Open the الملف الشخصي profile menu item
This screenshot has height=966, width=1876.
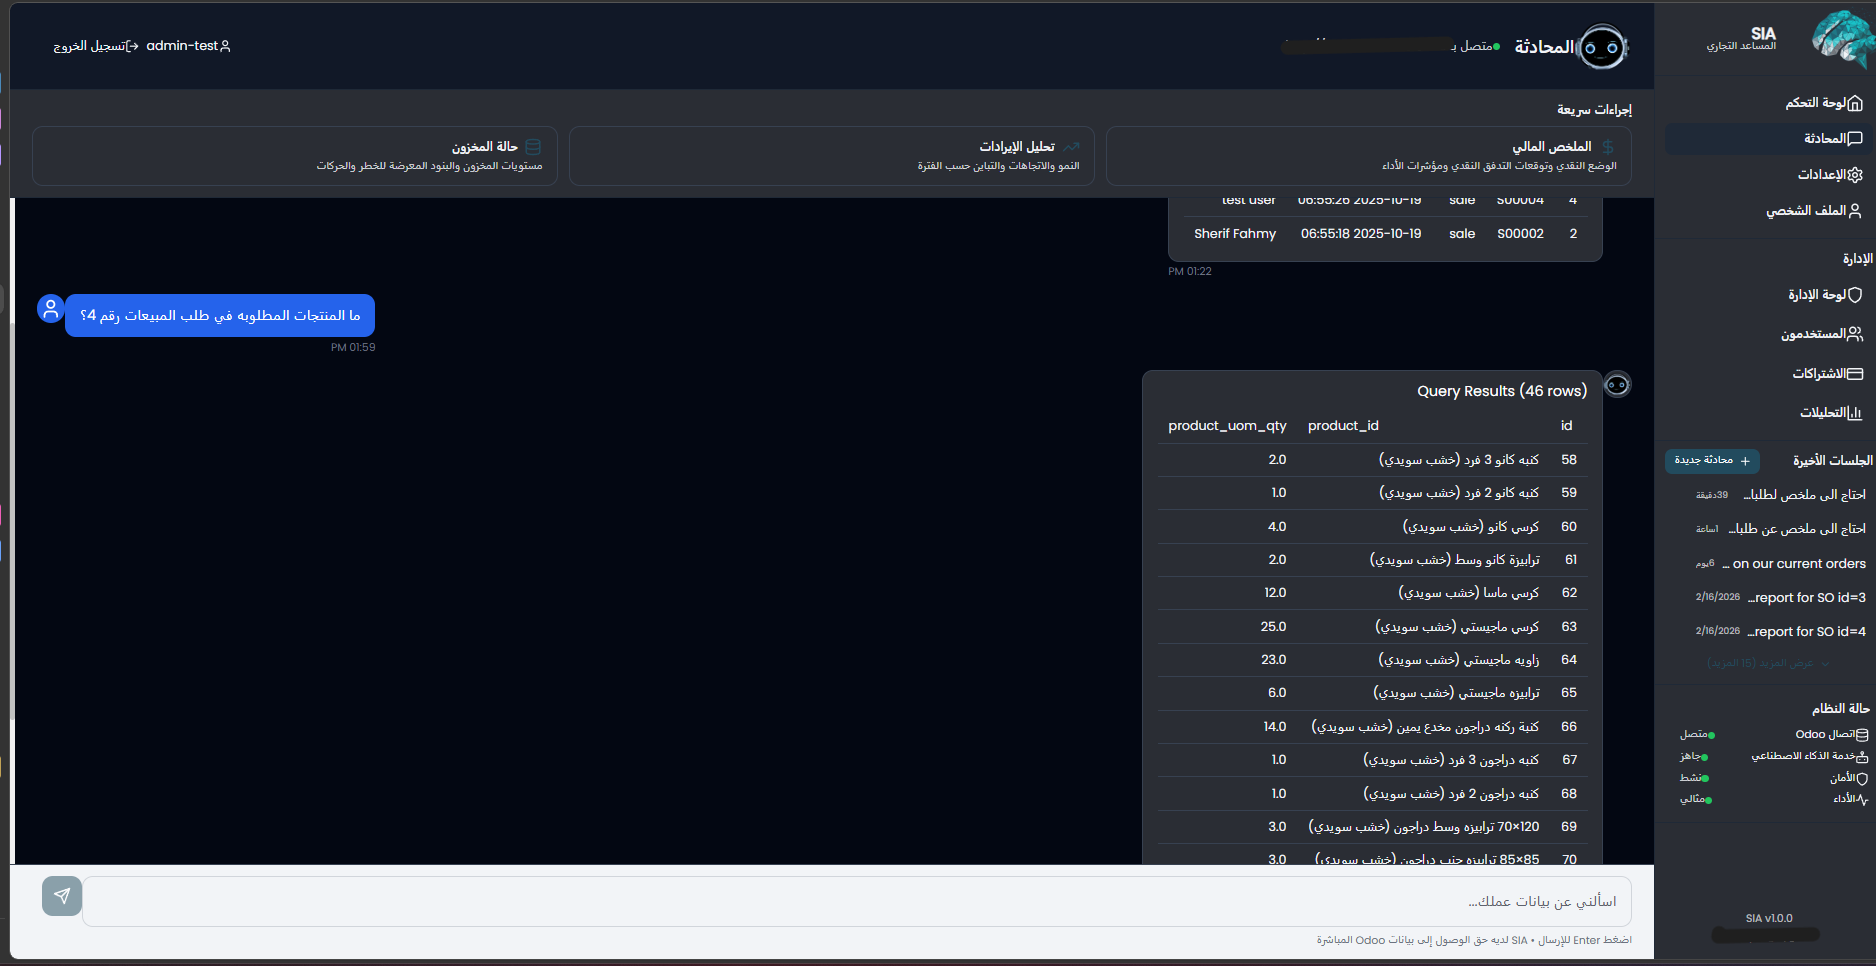click(x=1766, y=211)
